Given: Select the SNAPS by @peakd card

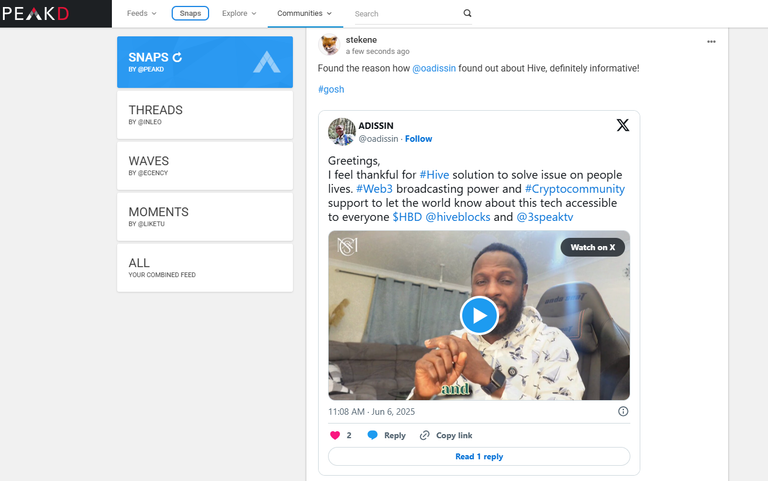Looking at the screenshot, I should tap(205, 62).
